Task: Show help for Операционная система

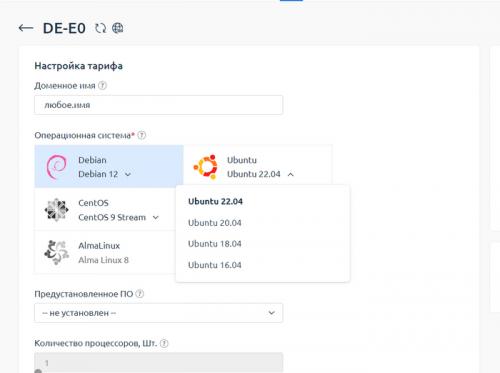Action: click(142, 135)
